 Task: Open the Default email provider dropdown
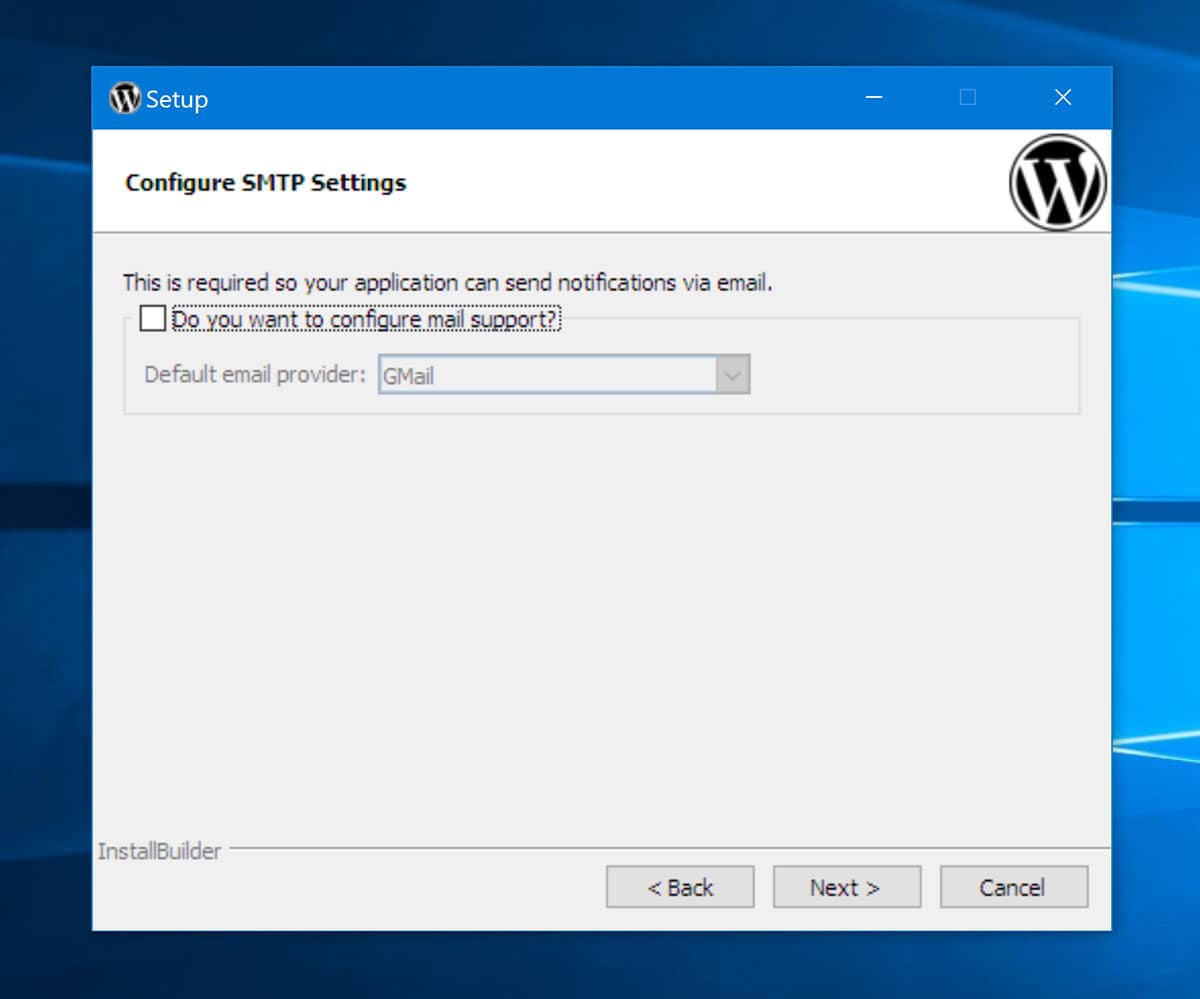564,376
